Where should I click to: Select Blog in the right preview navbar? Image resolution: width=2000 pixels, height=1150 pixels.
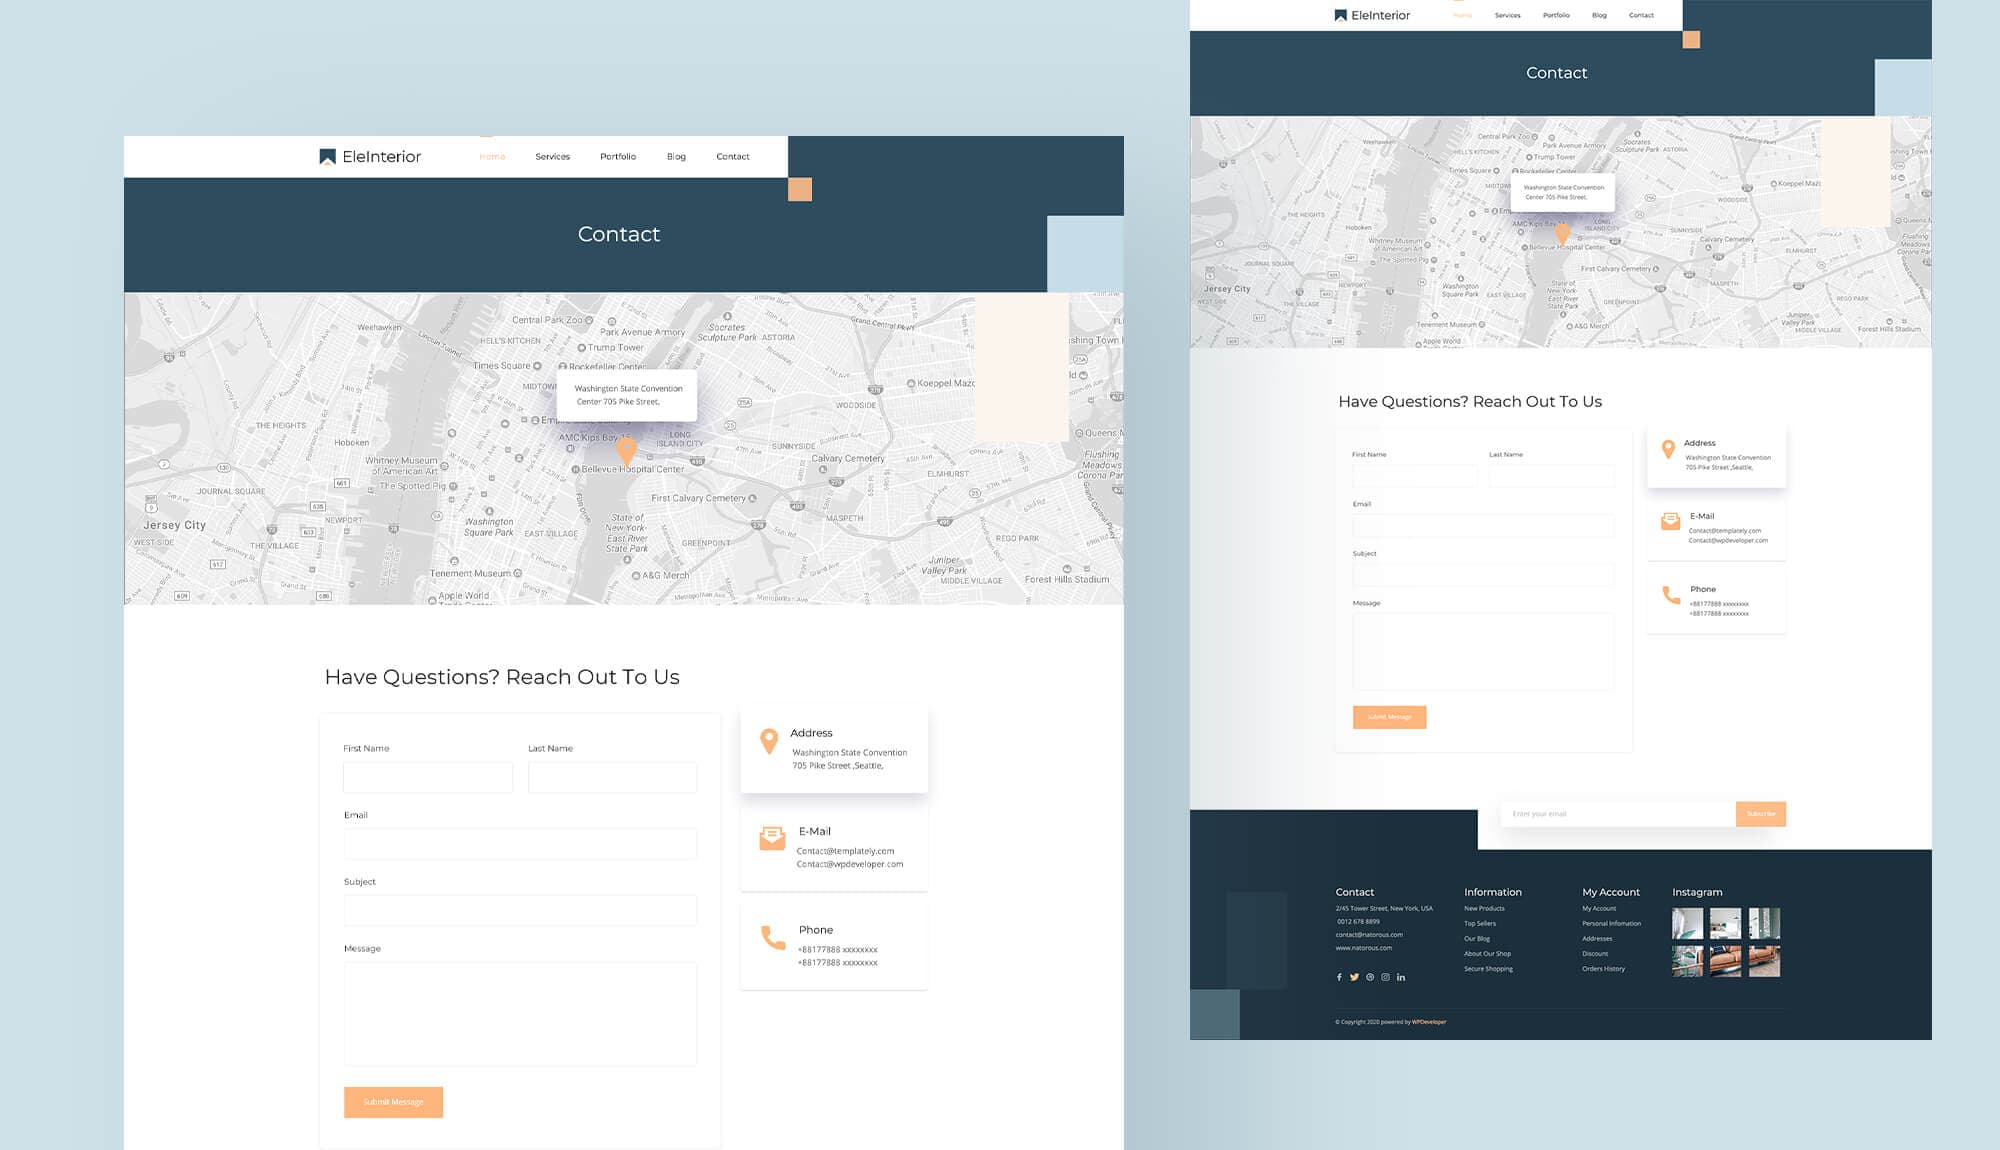tap(1599, 16)
